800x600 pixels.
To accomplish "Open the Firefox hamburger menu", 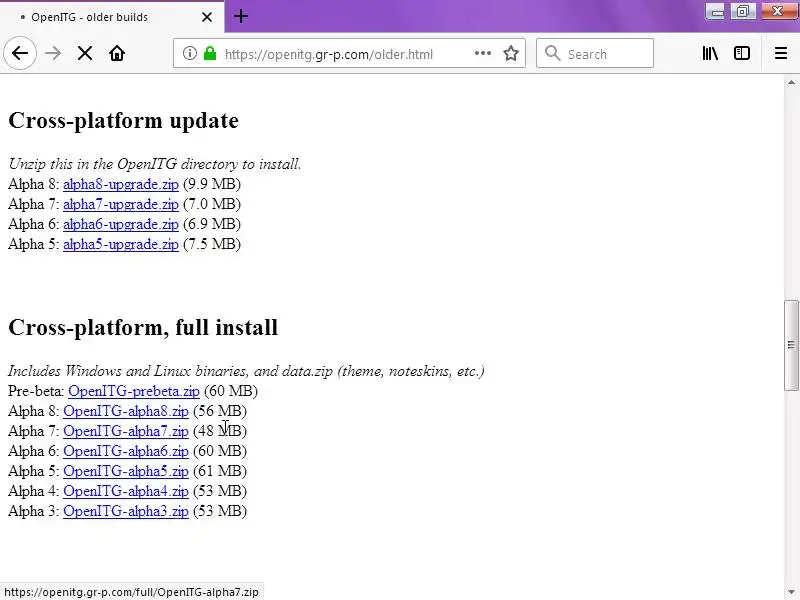I will click(781, 53).
